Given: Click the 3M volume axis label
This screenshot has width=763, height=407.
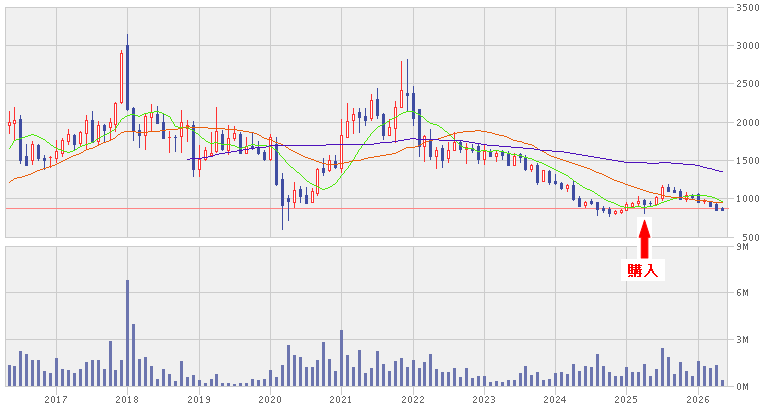Looking at the screenshot, I should [x=743, y=340].
